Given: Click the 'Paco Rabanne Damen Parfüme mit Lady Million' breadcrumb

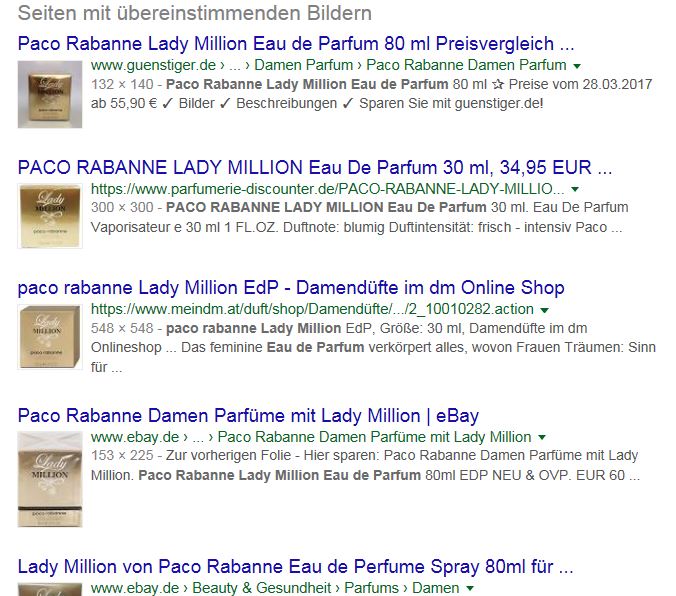Looking at the screenshot, I should point(374,437).
